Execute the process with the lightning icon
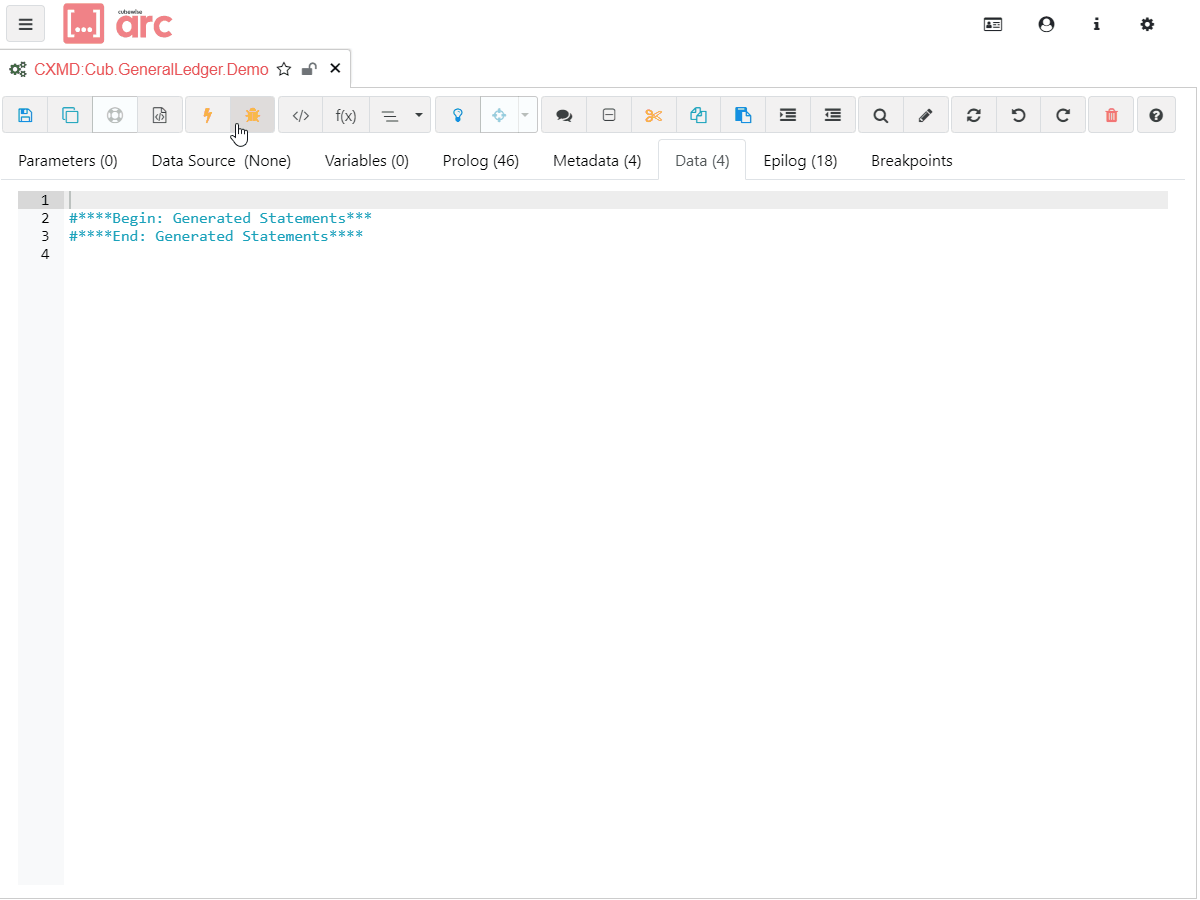 208,115
